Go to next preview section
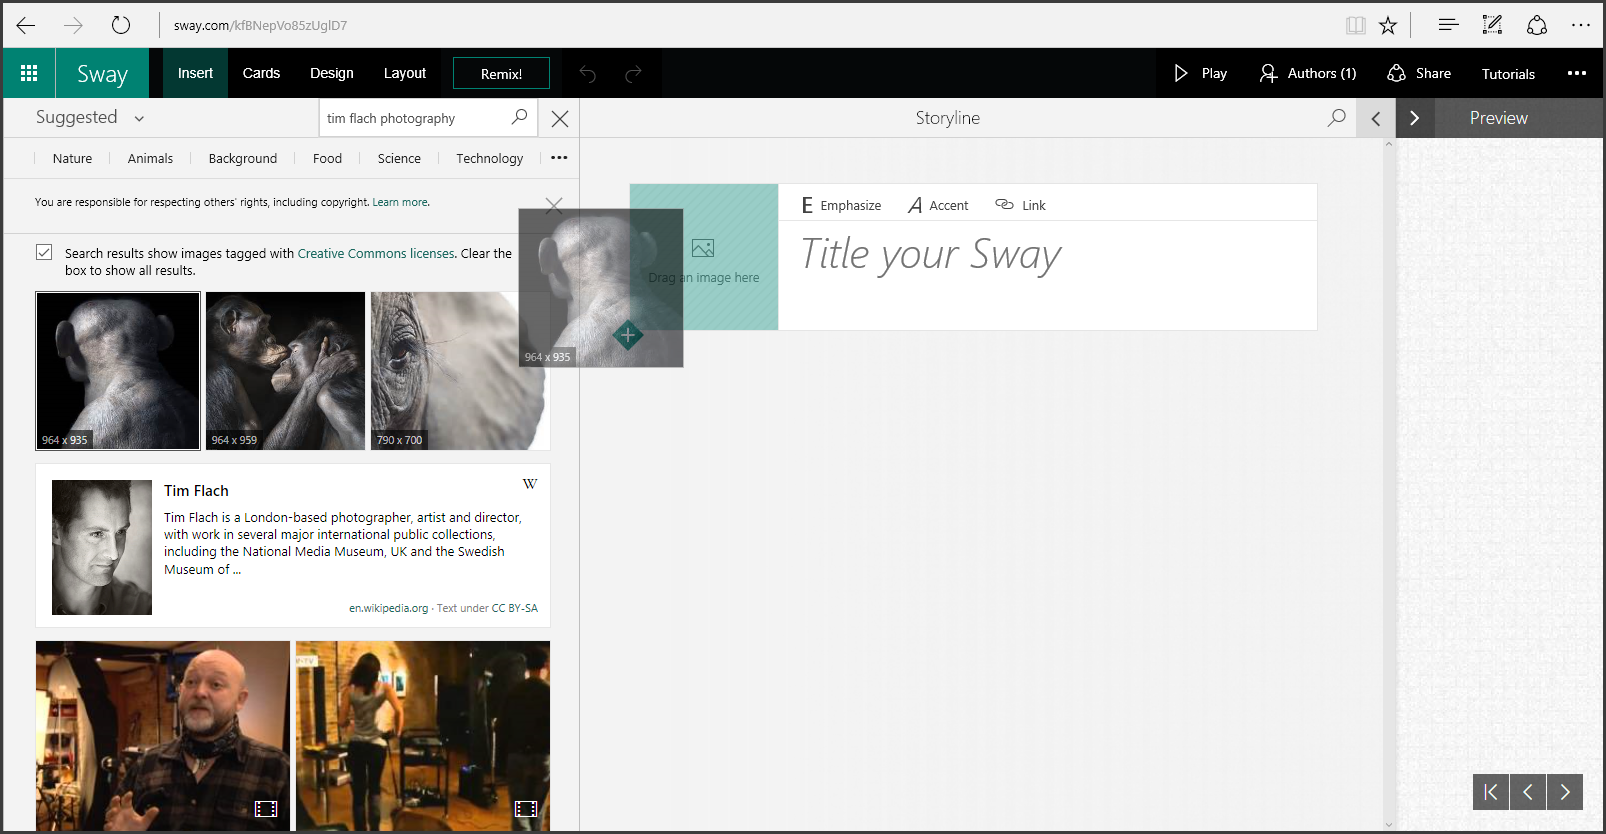The height and width of the screenshot is (834, 1606). [1565, 792]
